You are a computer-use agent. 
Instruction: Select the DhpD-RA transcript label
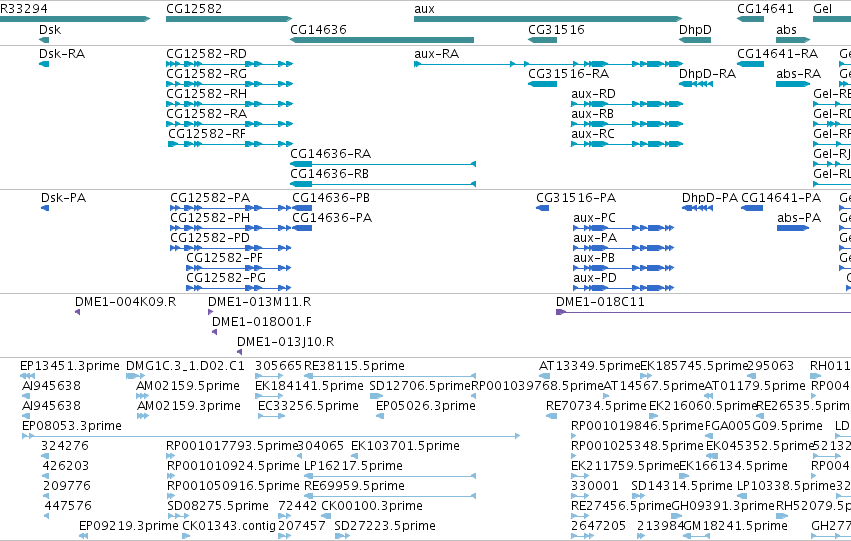(x=707, y=74)
